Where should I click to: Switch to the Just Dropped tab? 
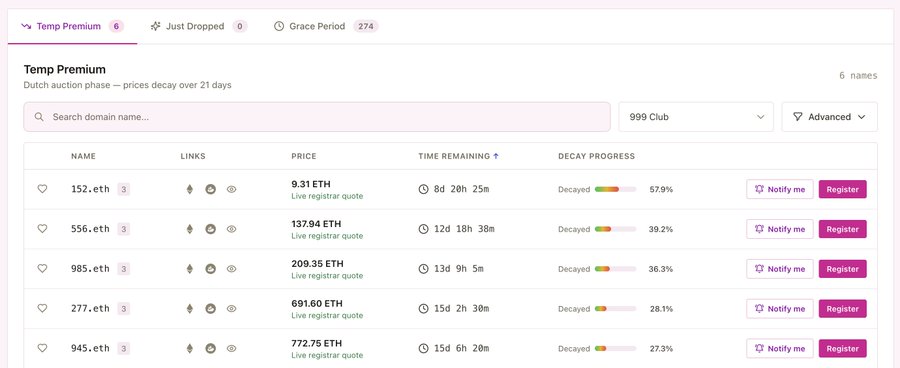click(199, 26)
